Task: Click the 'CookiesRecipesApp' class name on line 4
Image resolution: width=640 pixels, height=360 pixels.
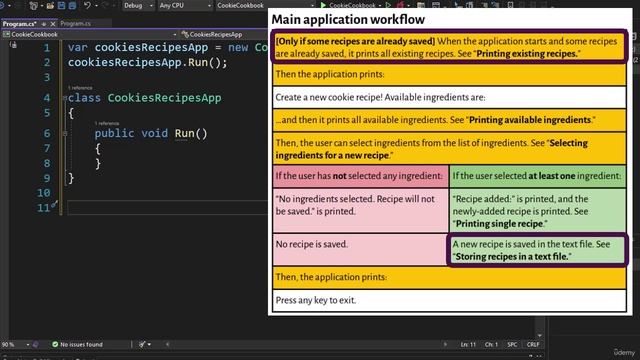Action: coord(164,98)
